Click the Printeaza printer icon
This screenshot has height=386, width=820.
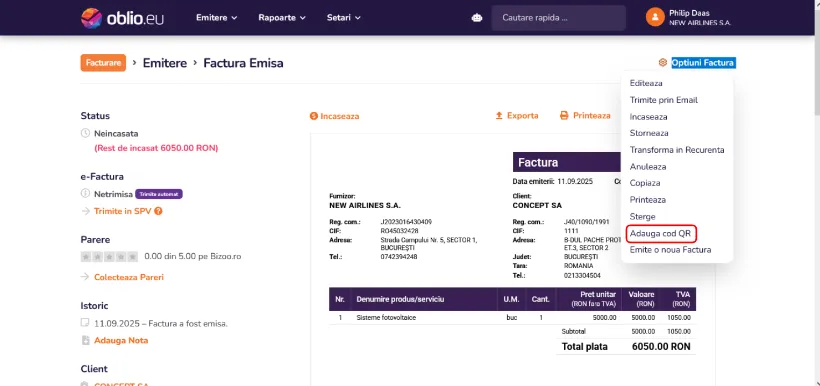click(x=564, y=116)
